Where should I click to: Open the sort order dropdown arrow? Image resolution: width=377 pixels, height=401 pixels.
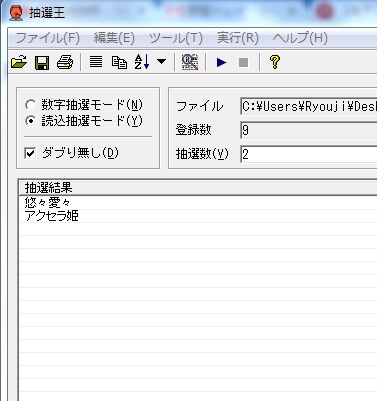161,62
